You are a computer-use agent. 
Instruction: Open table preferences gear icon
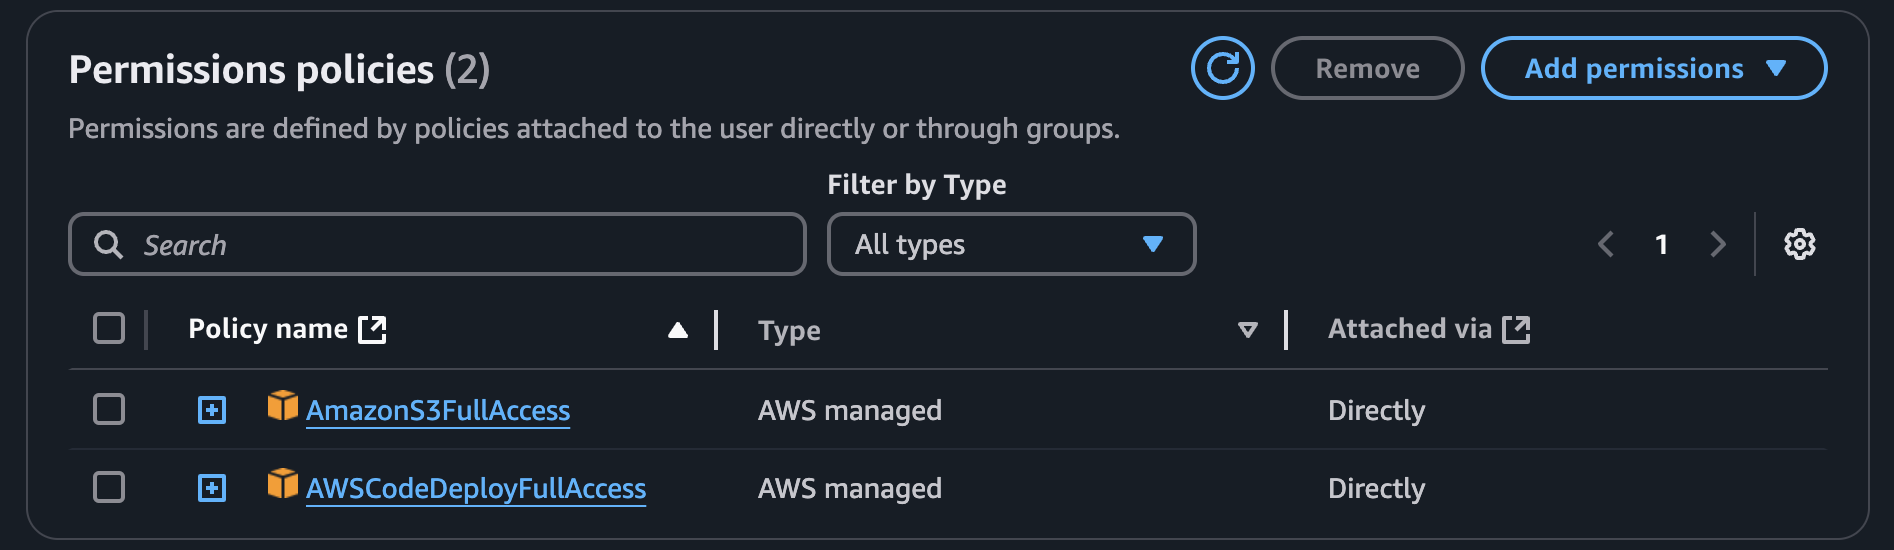tap(1799, 244)
